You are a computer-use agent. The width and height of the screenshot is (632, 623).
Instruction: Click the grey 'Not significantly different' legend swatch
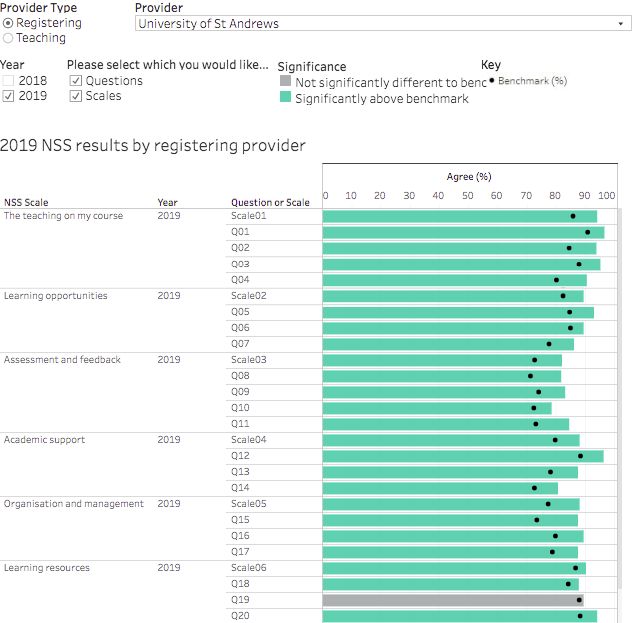[285, 83]
